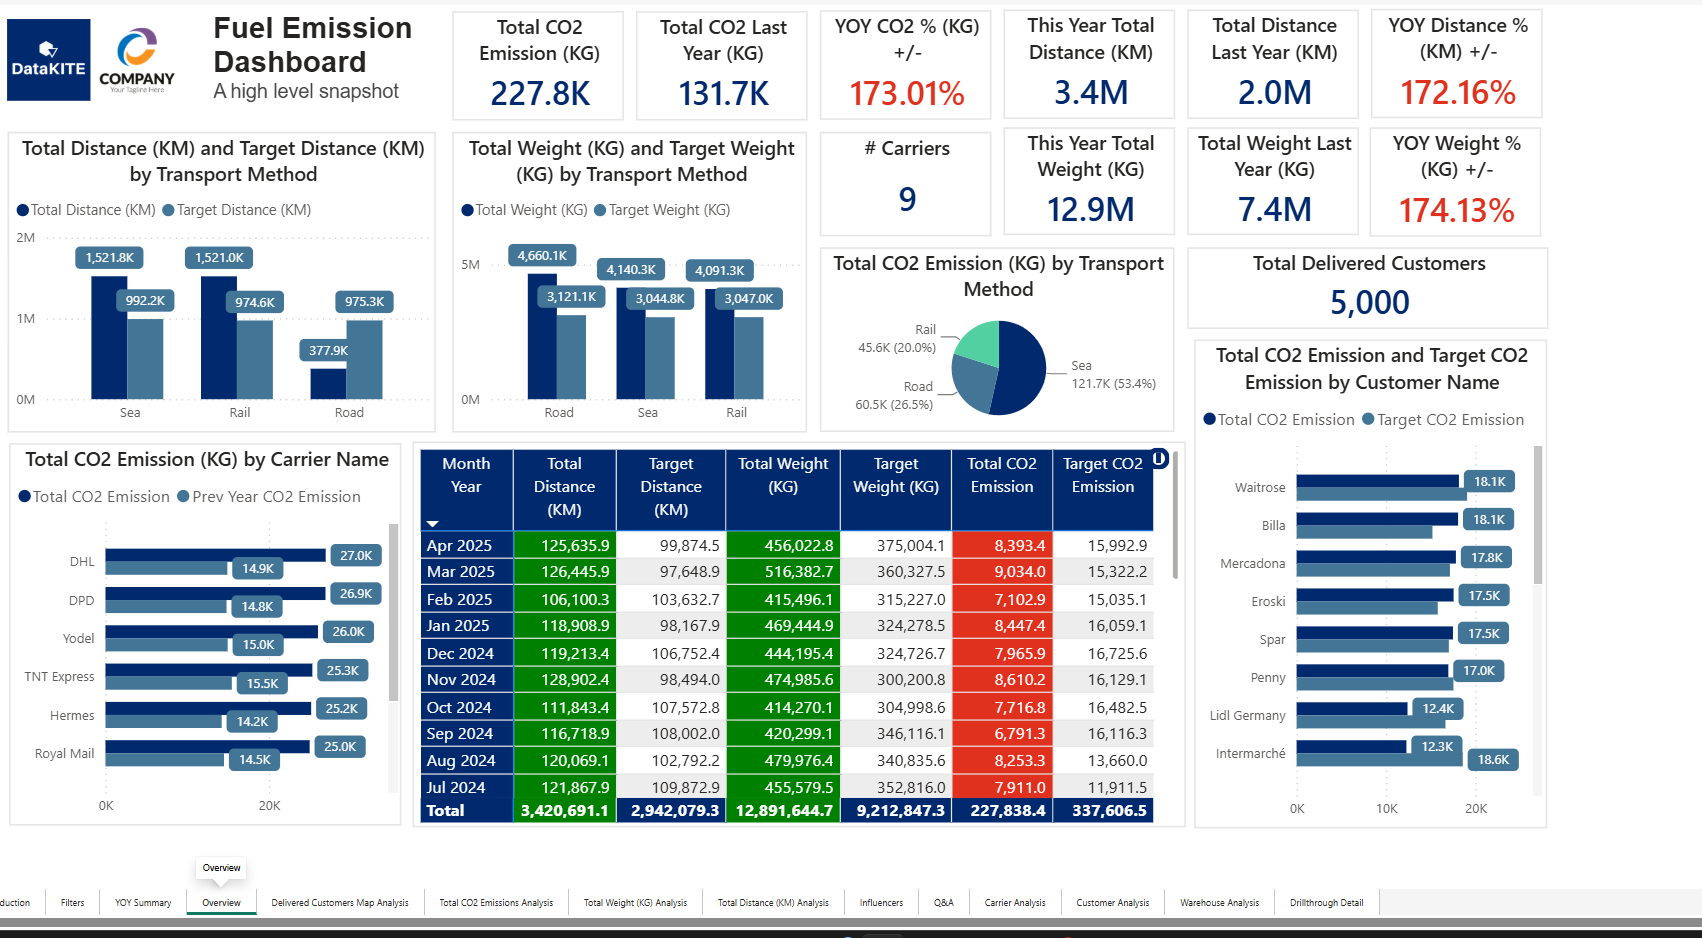The image size is (1702, 938).
Task: Select the Target Weight (KG) legend dot
Action: [x=600, y=210]
